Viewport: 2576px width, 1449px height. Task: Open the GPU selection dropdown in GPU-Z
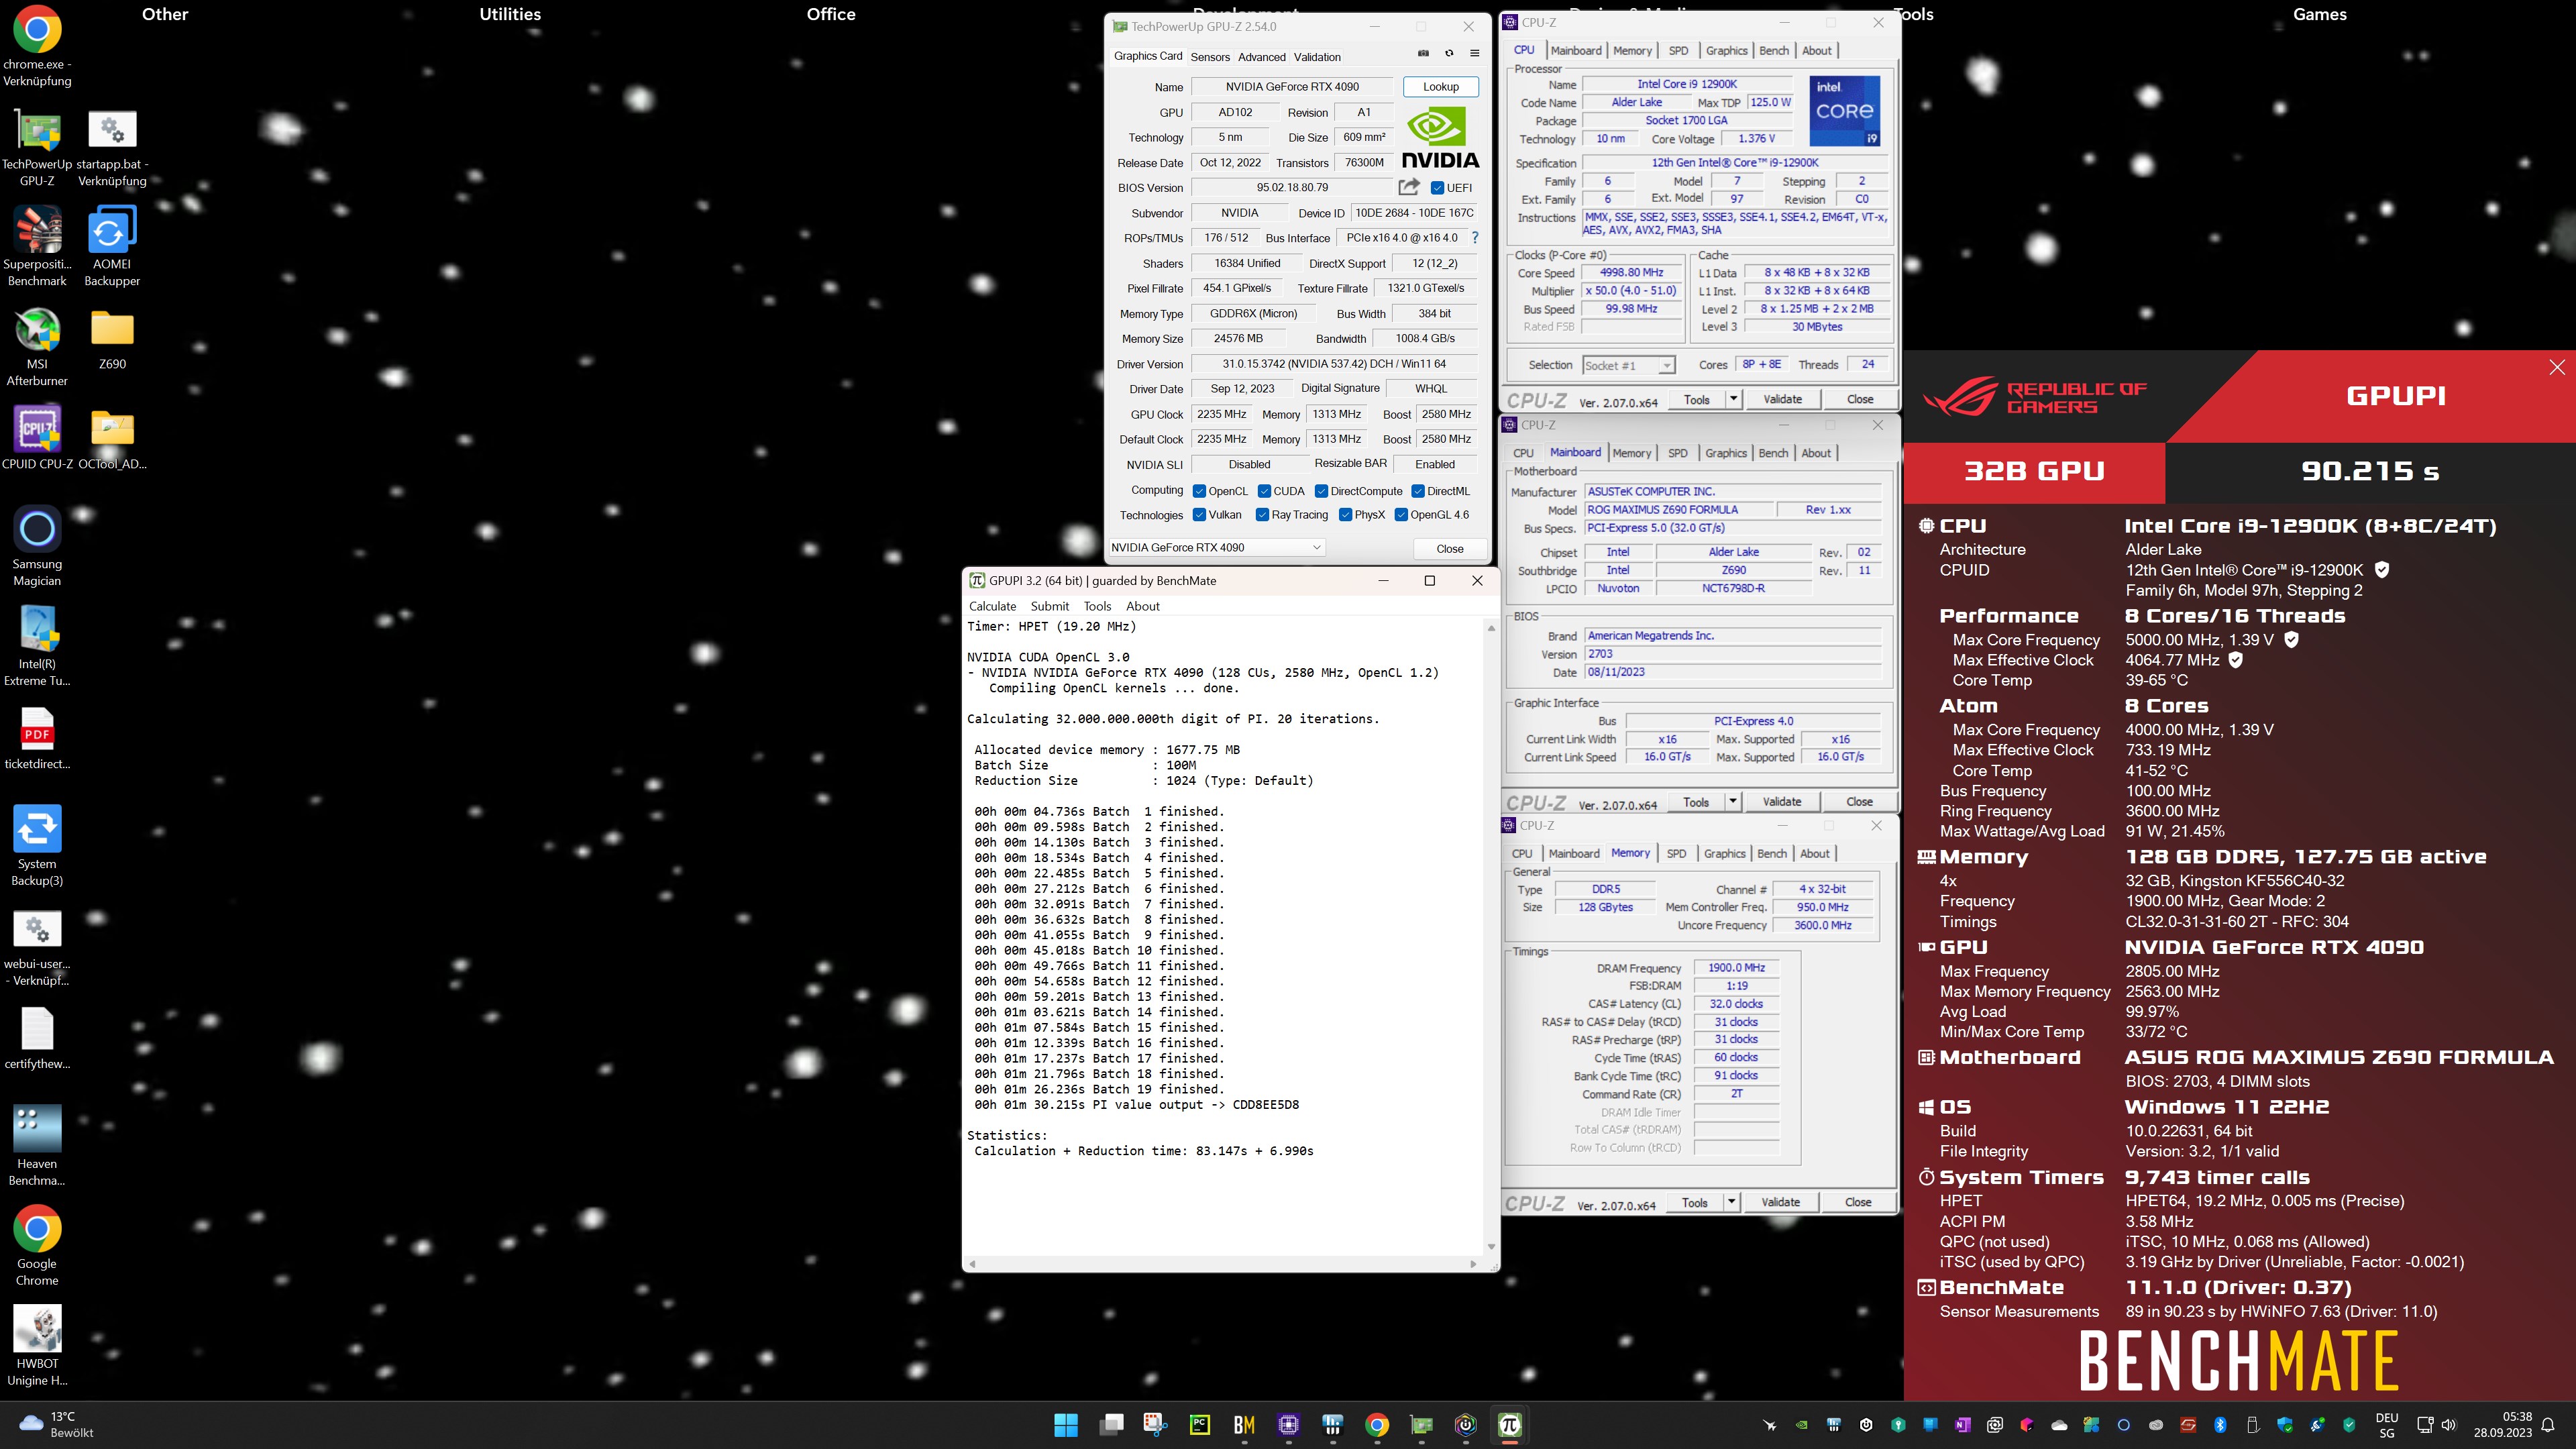pyautogui.click(x=1217, y=547)
